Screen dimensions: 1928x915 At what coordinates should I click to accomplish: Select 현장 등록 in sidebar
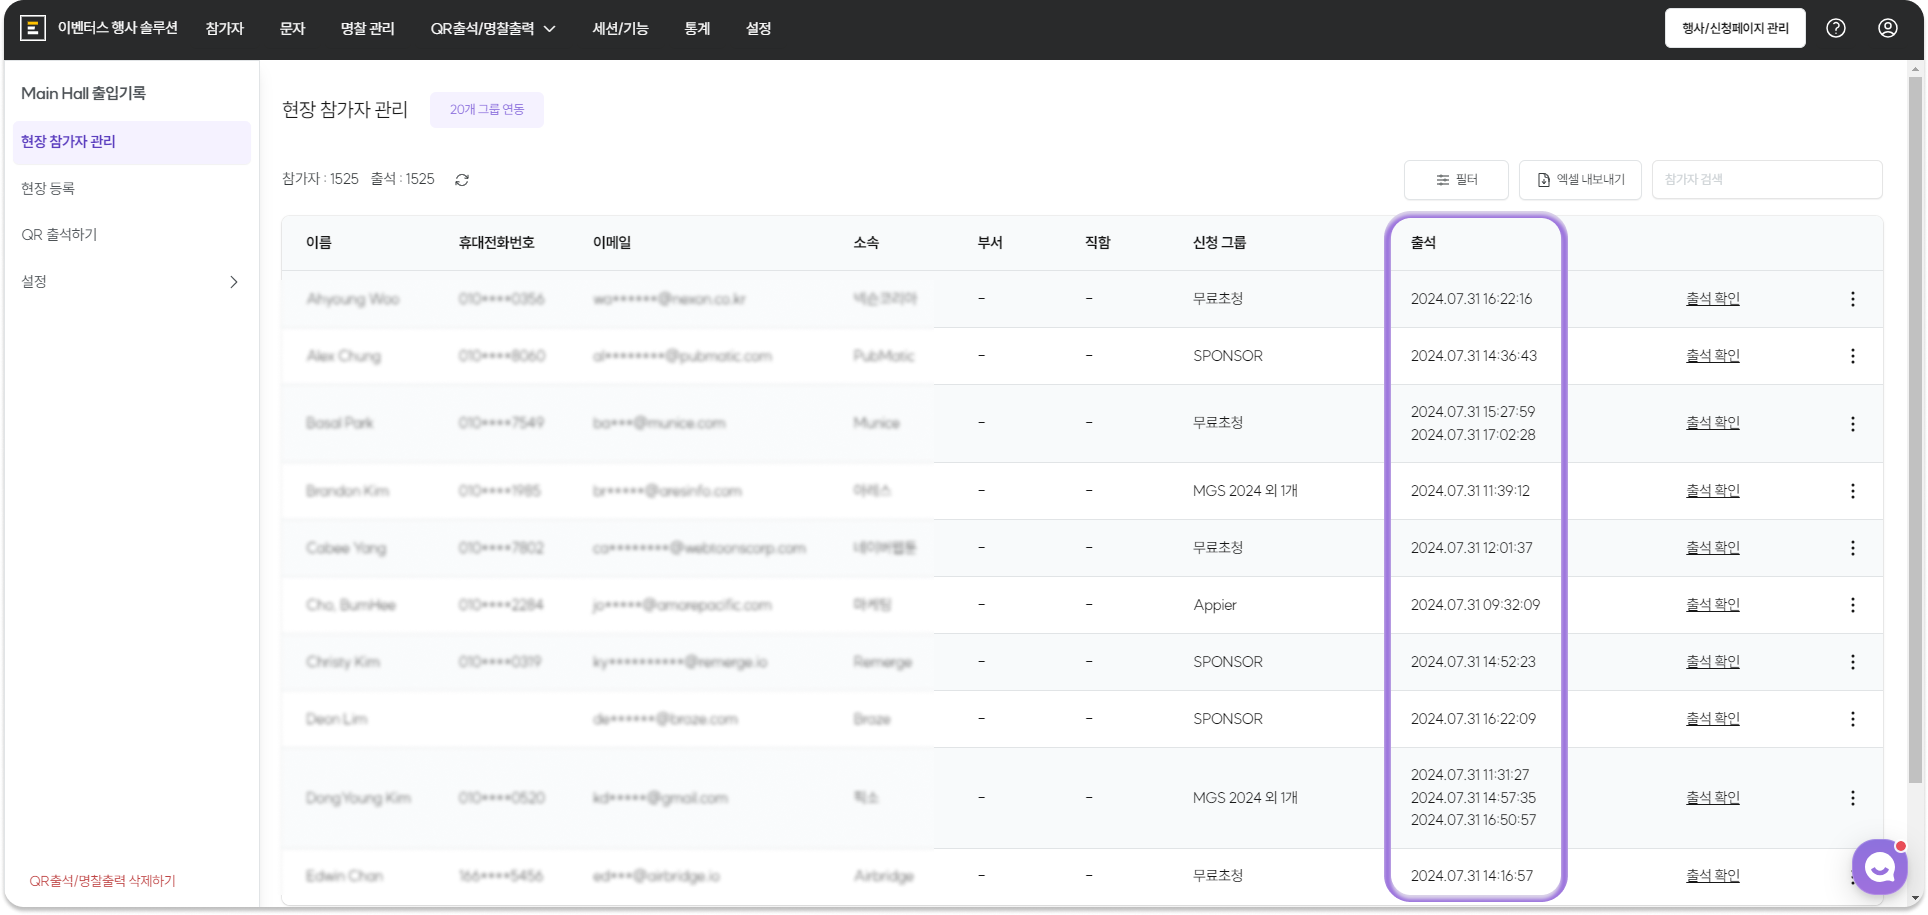click(x=48, y=188)
